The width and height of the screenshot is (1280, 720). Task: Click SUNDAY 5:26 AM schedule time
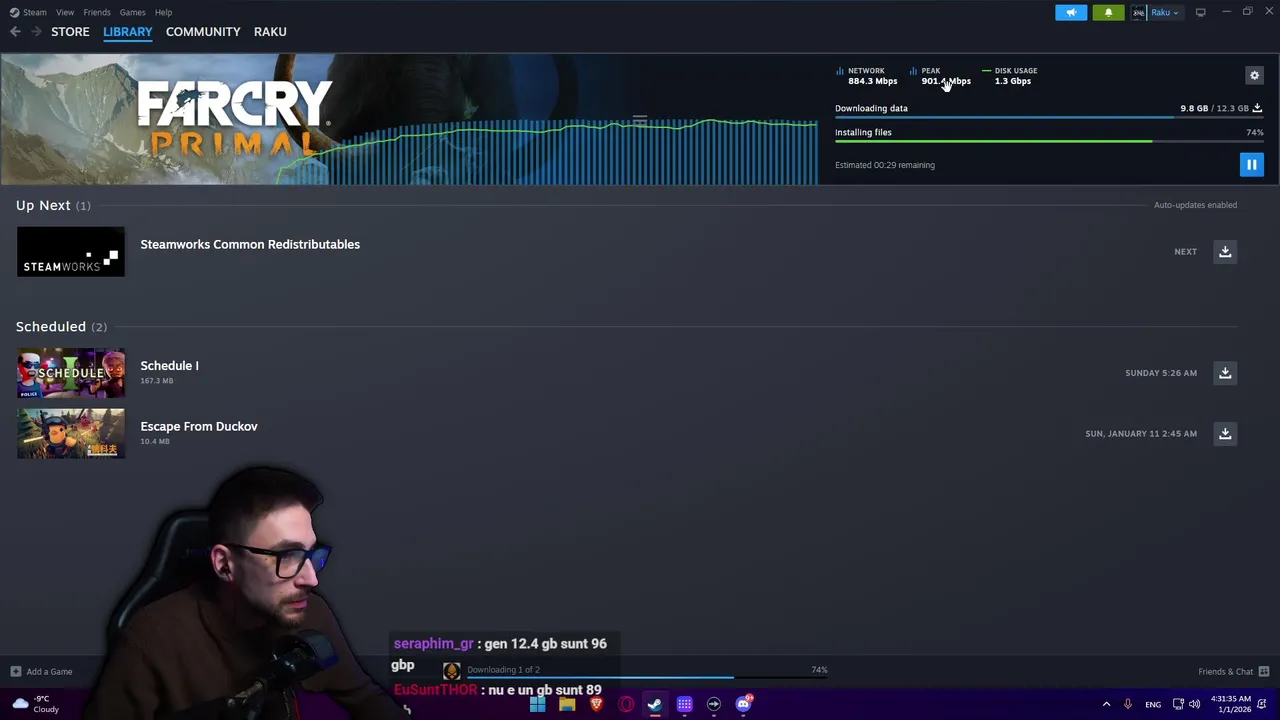point(1161,373)
